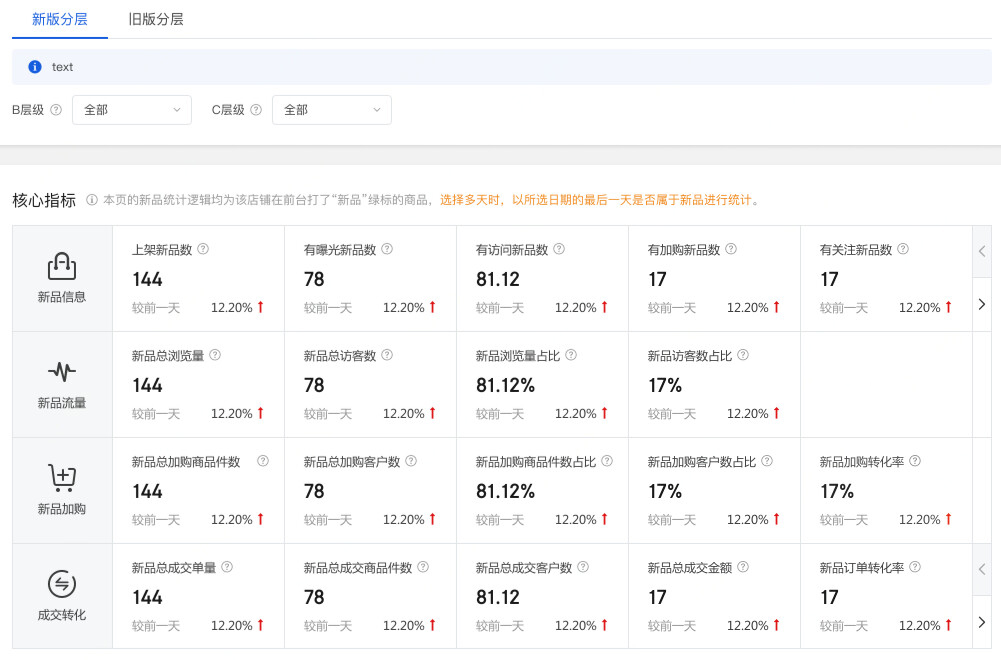Select the 新版分层 tab
The height and width of the screenshot is (660, 1001).
59,19
